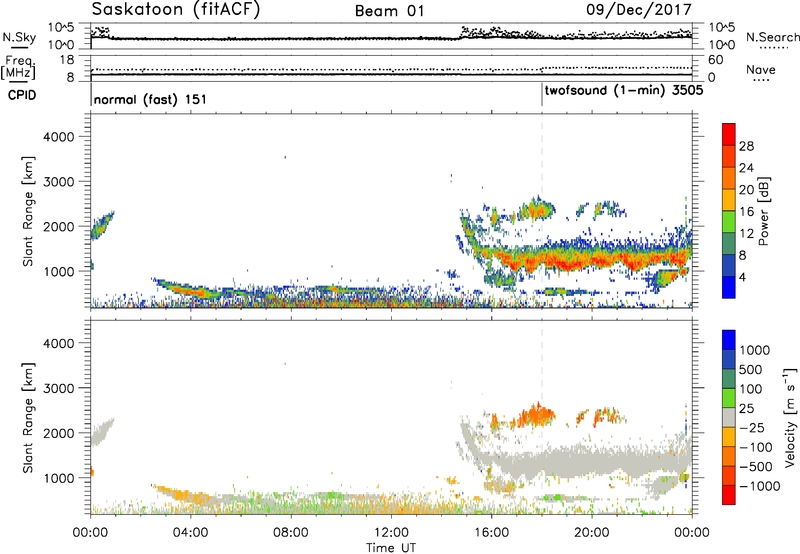Click the blue top of Velocity color bar
Image resolution: width=800 pixels, height=554 pixels.
pyautogui.click(x=729, y=340)
